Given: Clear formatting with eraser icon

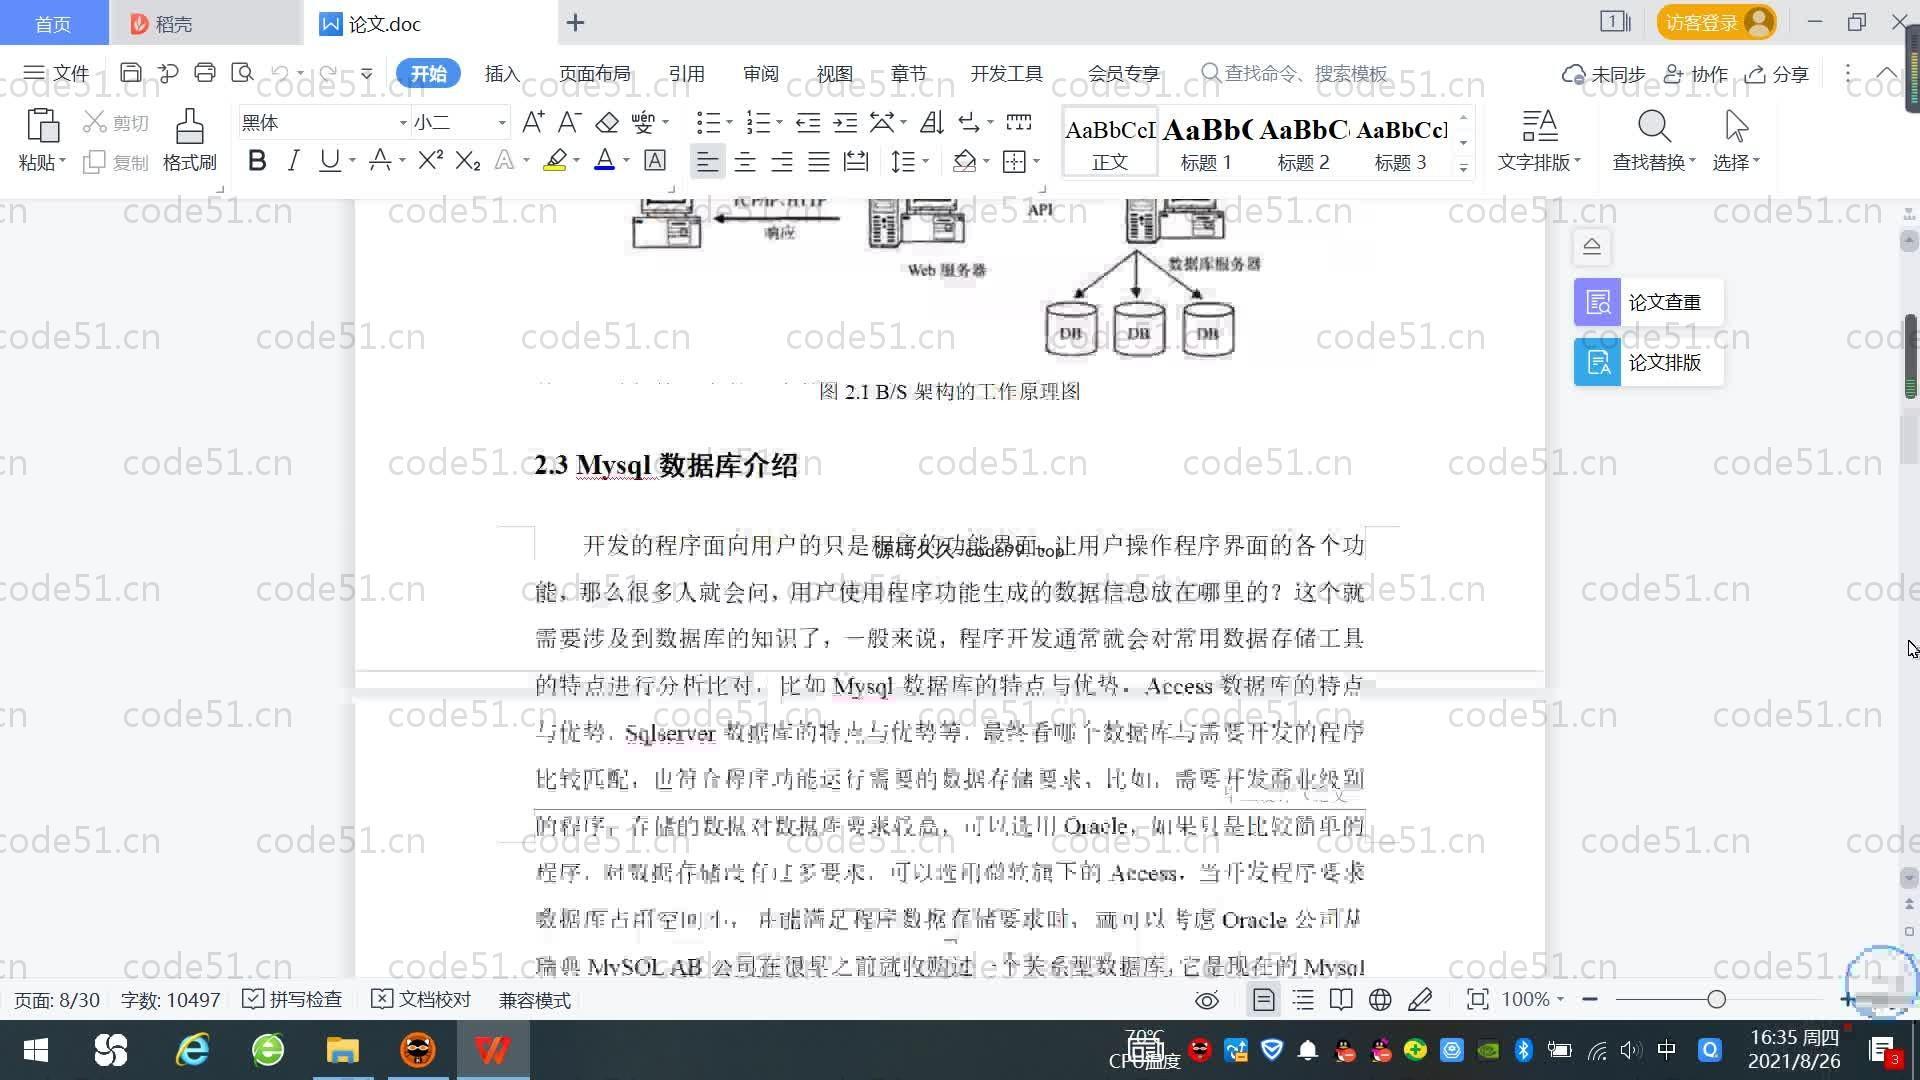Looking at the screenshot, I should (607, 122).
